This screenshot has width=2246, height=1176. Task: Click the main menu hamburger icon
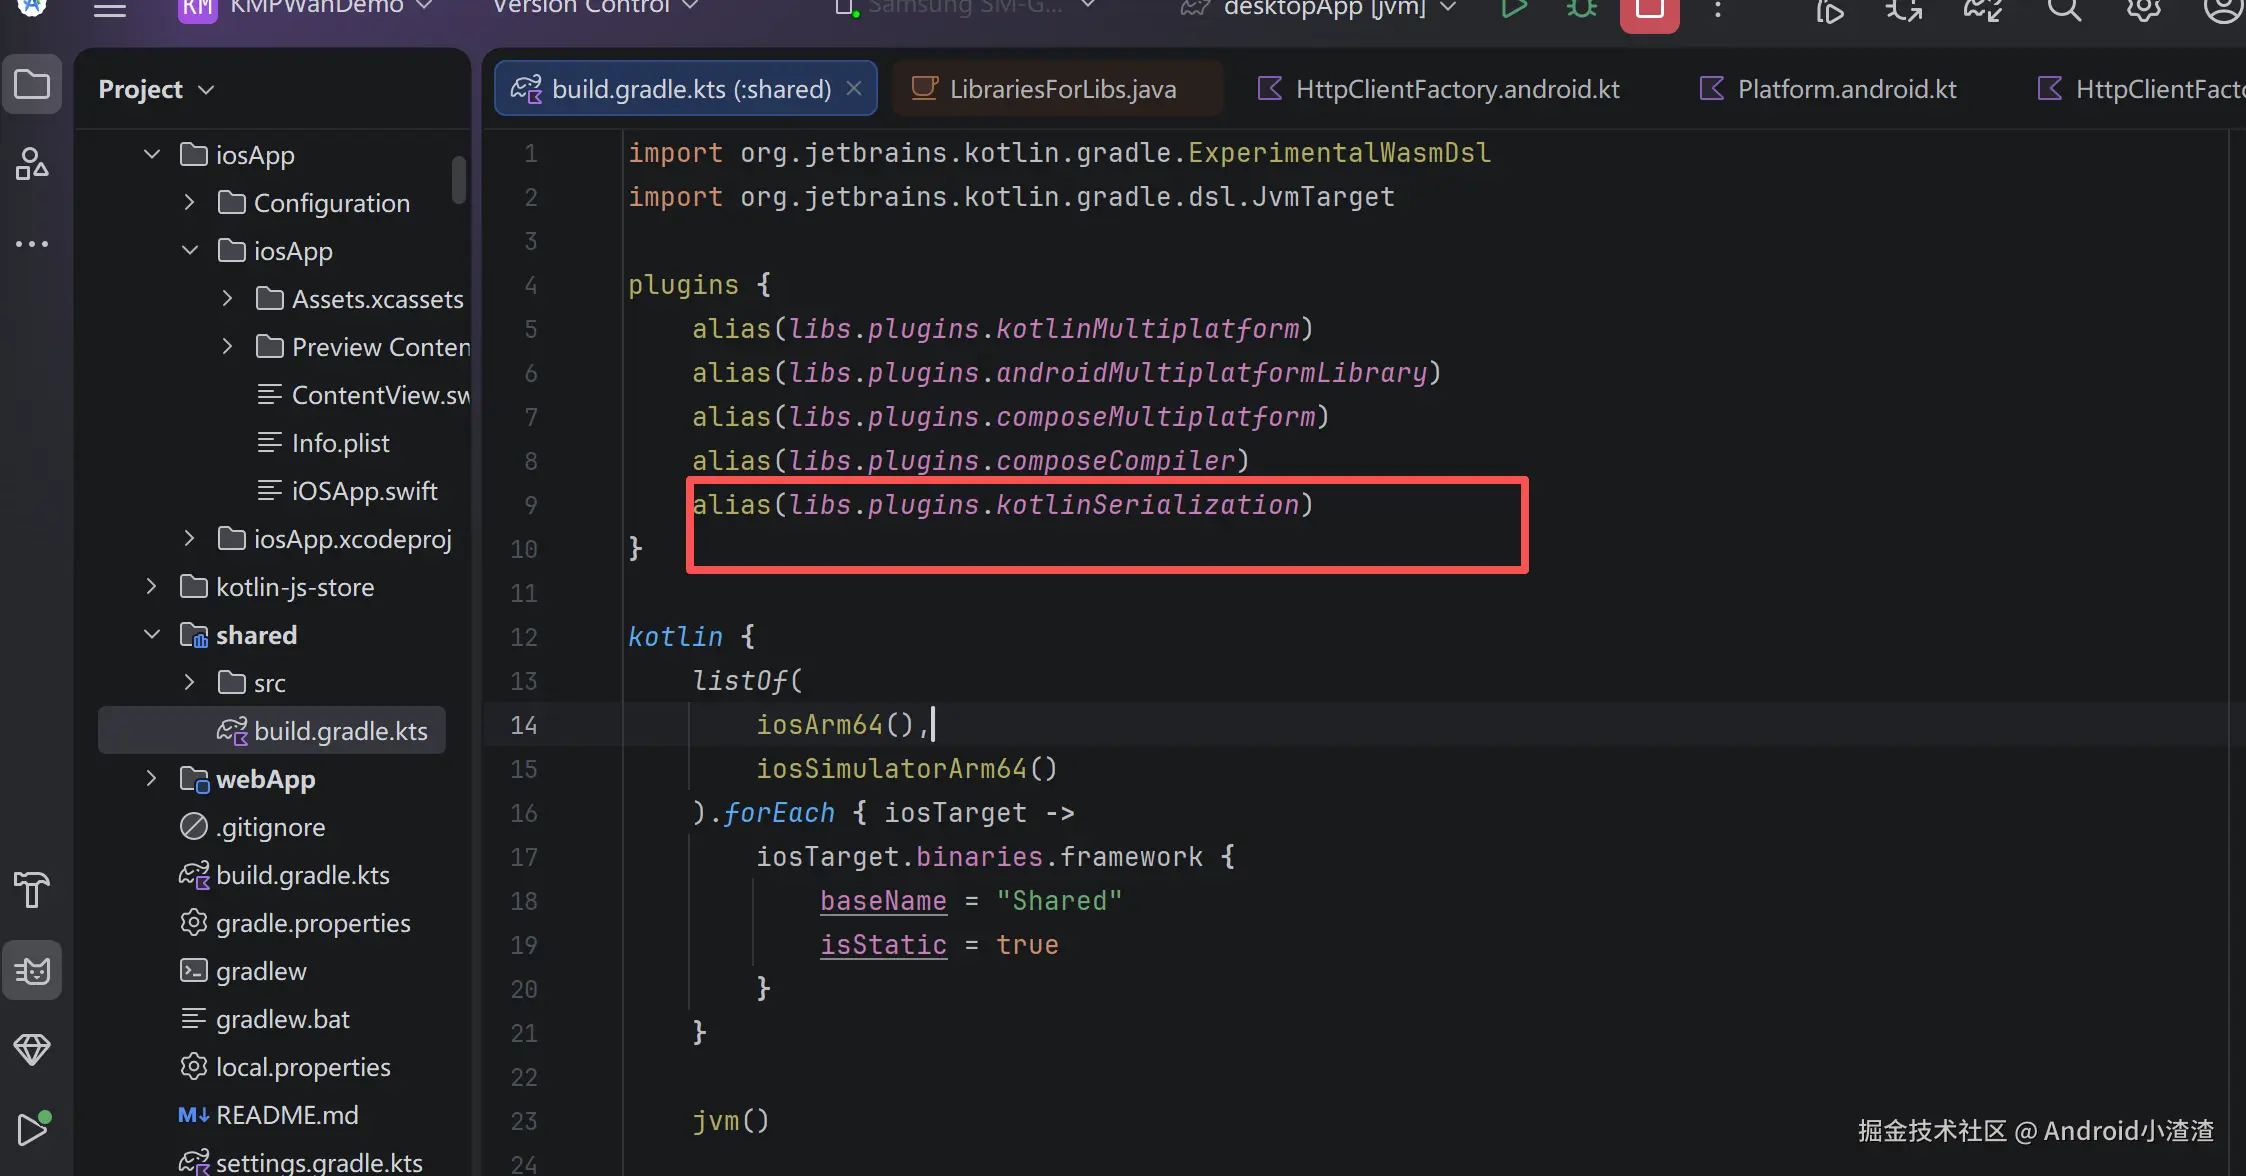pos(110,8)
